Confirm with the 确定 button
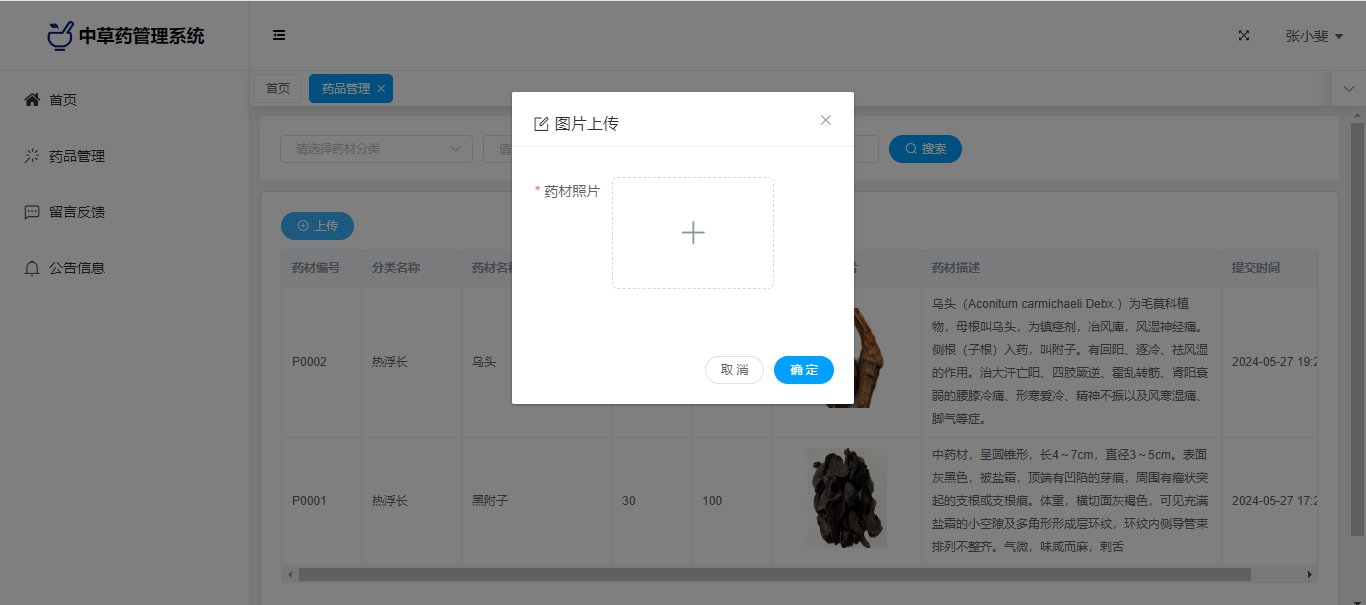The width and height of the screenshot is (1366, 605). click(x=804, y=370)
